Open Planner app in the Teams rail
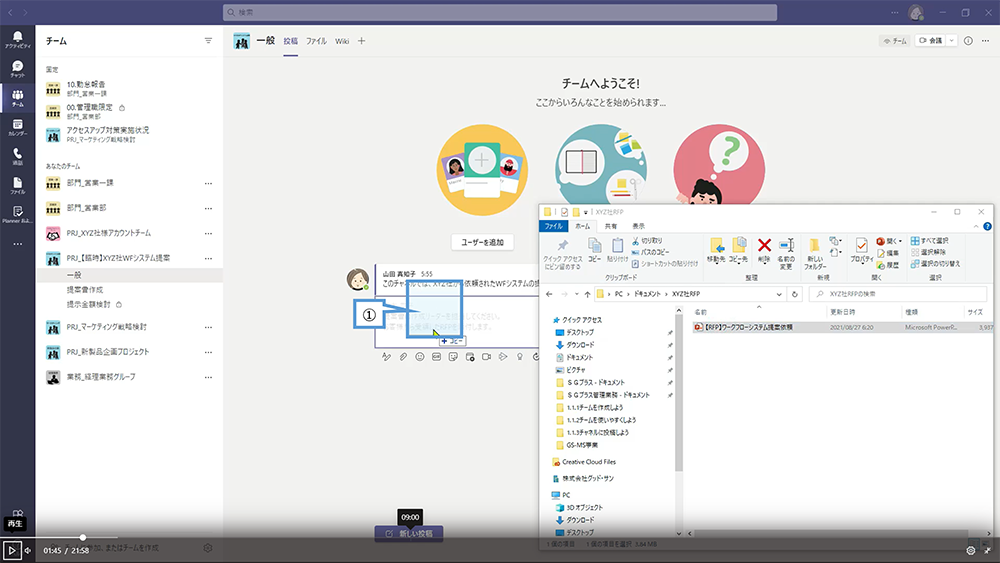This screenshot has width=1000, height=563. pyautogui.click(x=17, y=214)
